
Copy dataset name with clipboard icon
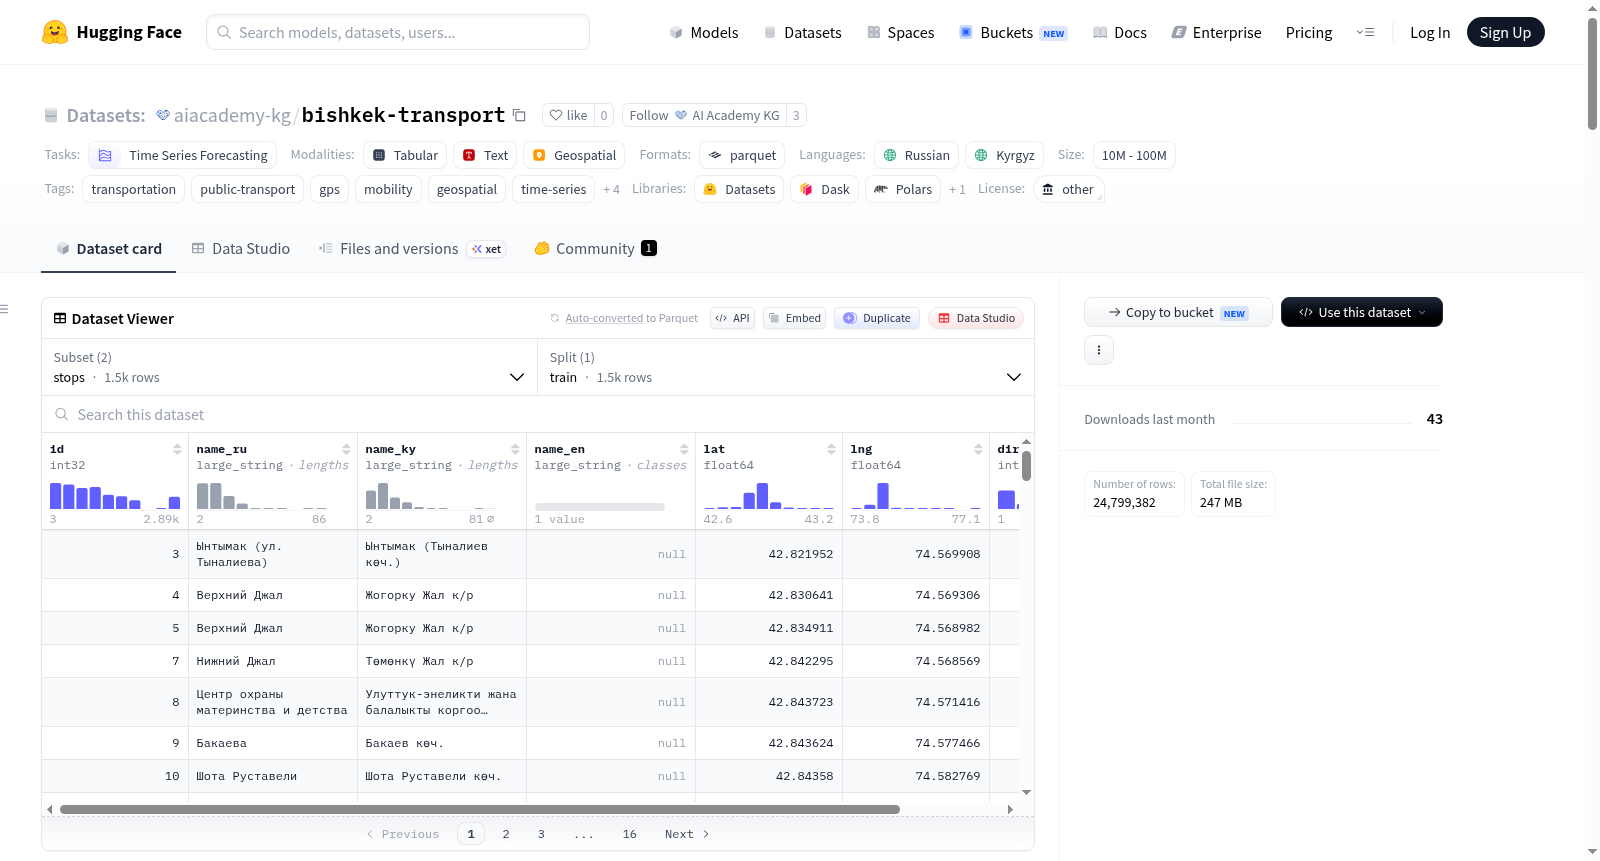519,115
